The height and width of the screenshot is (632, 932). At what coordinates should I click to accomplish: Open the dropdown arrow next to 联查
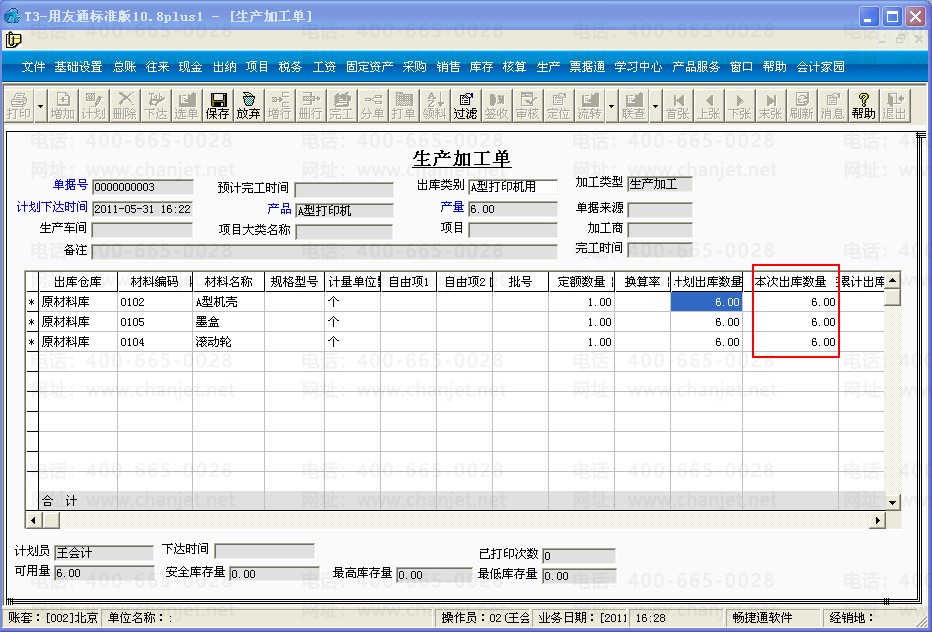[x=655, y=106]
